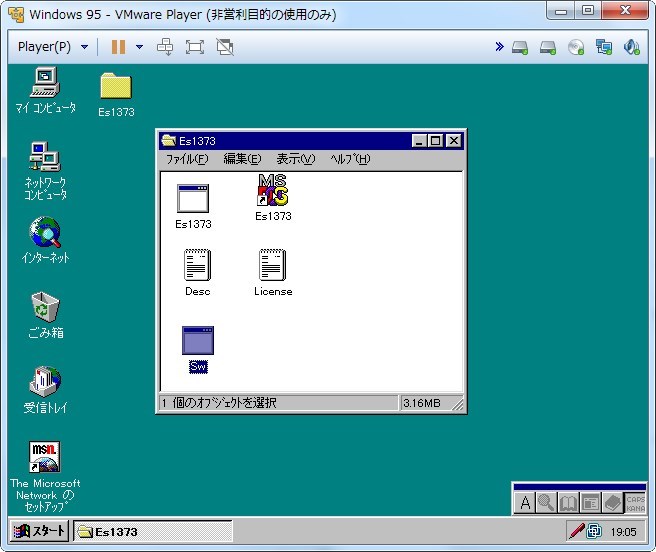This screenshot has width=656, height=552.
Task: Maximize the Es1373 folder window
Action: click(x=435, y=141)
